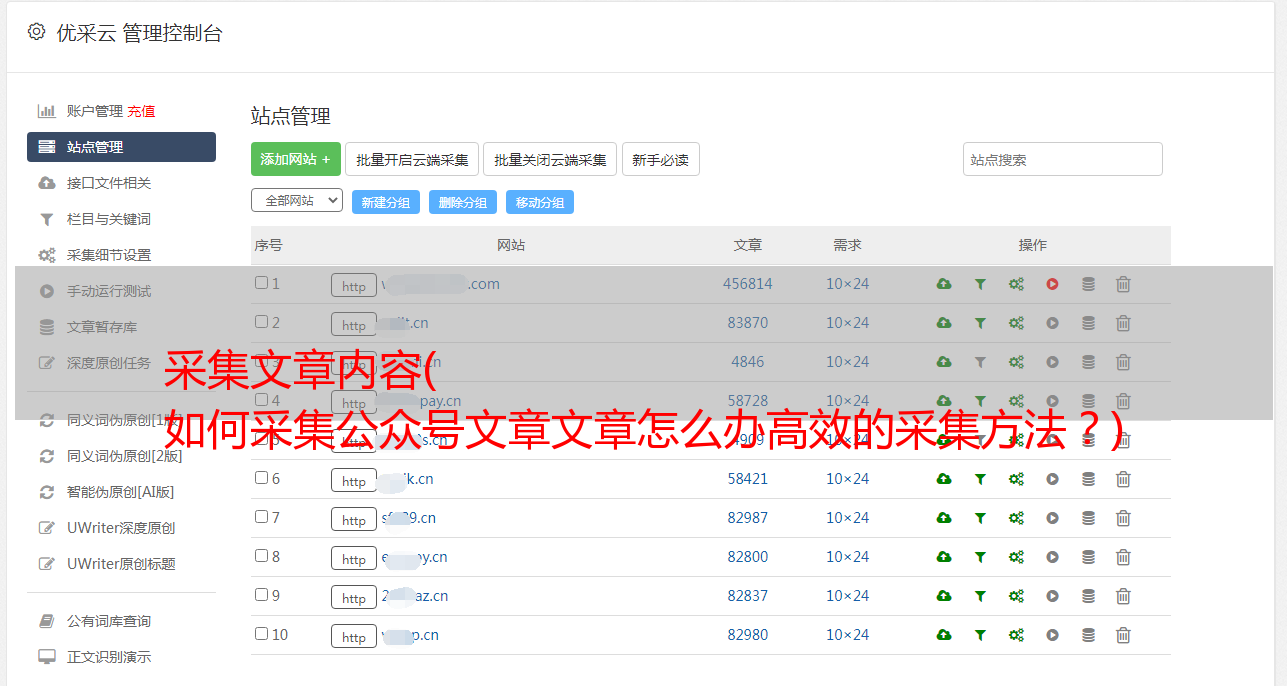Click the filter icon in row 7
This screenshot has width=1287, height=686.
980,518
